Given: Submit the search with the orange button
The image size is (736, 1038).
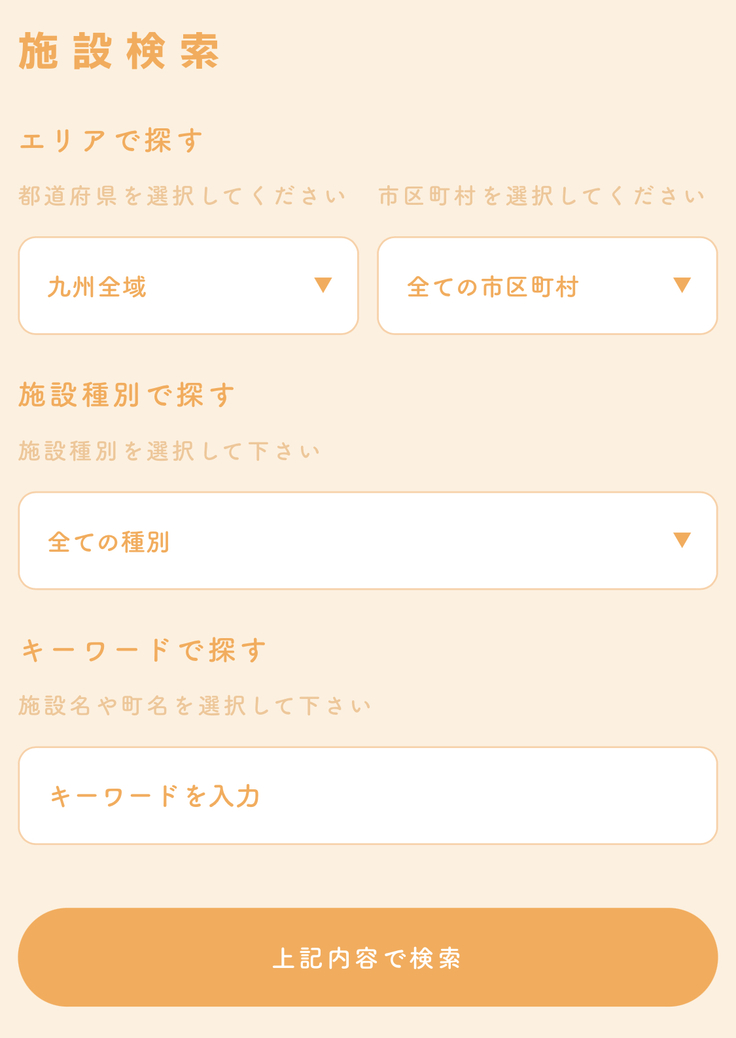Looking at the screenshot, I should (x=368, y=957).
